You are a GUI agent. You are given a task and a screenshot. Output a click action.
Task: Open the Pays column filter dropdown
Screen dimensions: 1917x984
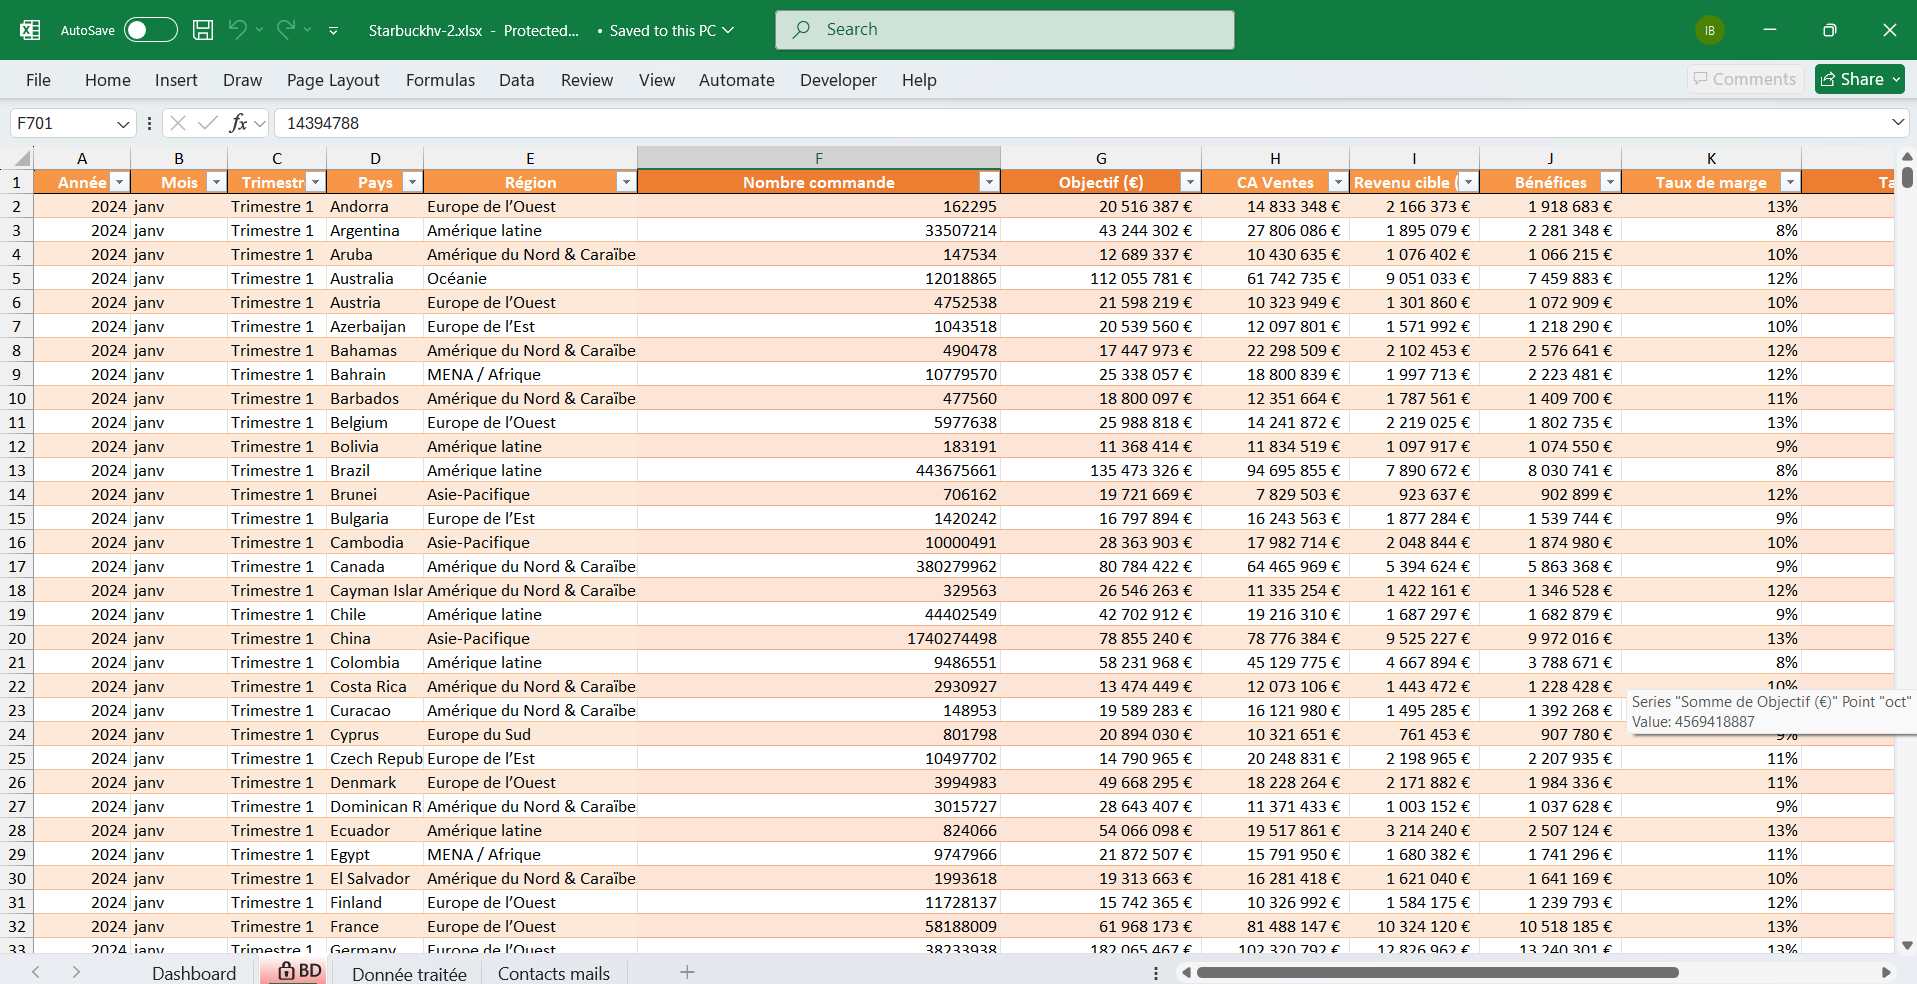[x=411, y=182]
